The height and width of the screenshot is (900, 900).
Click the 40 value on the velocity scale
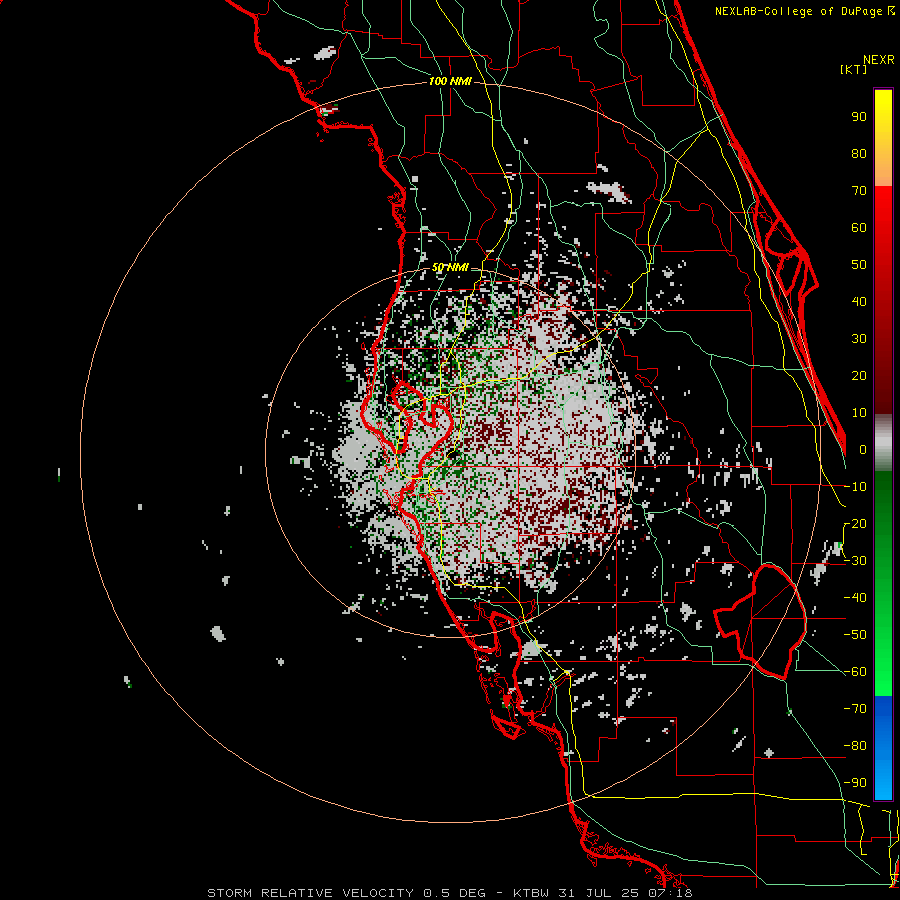[859, 301]
